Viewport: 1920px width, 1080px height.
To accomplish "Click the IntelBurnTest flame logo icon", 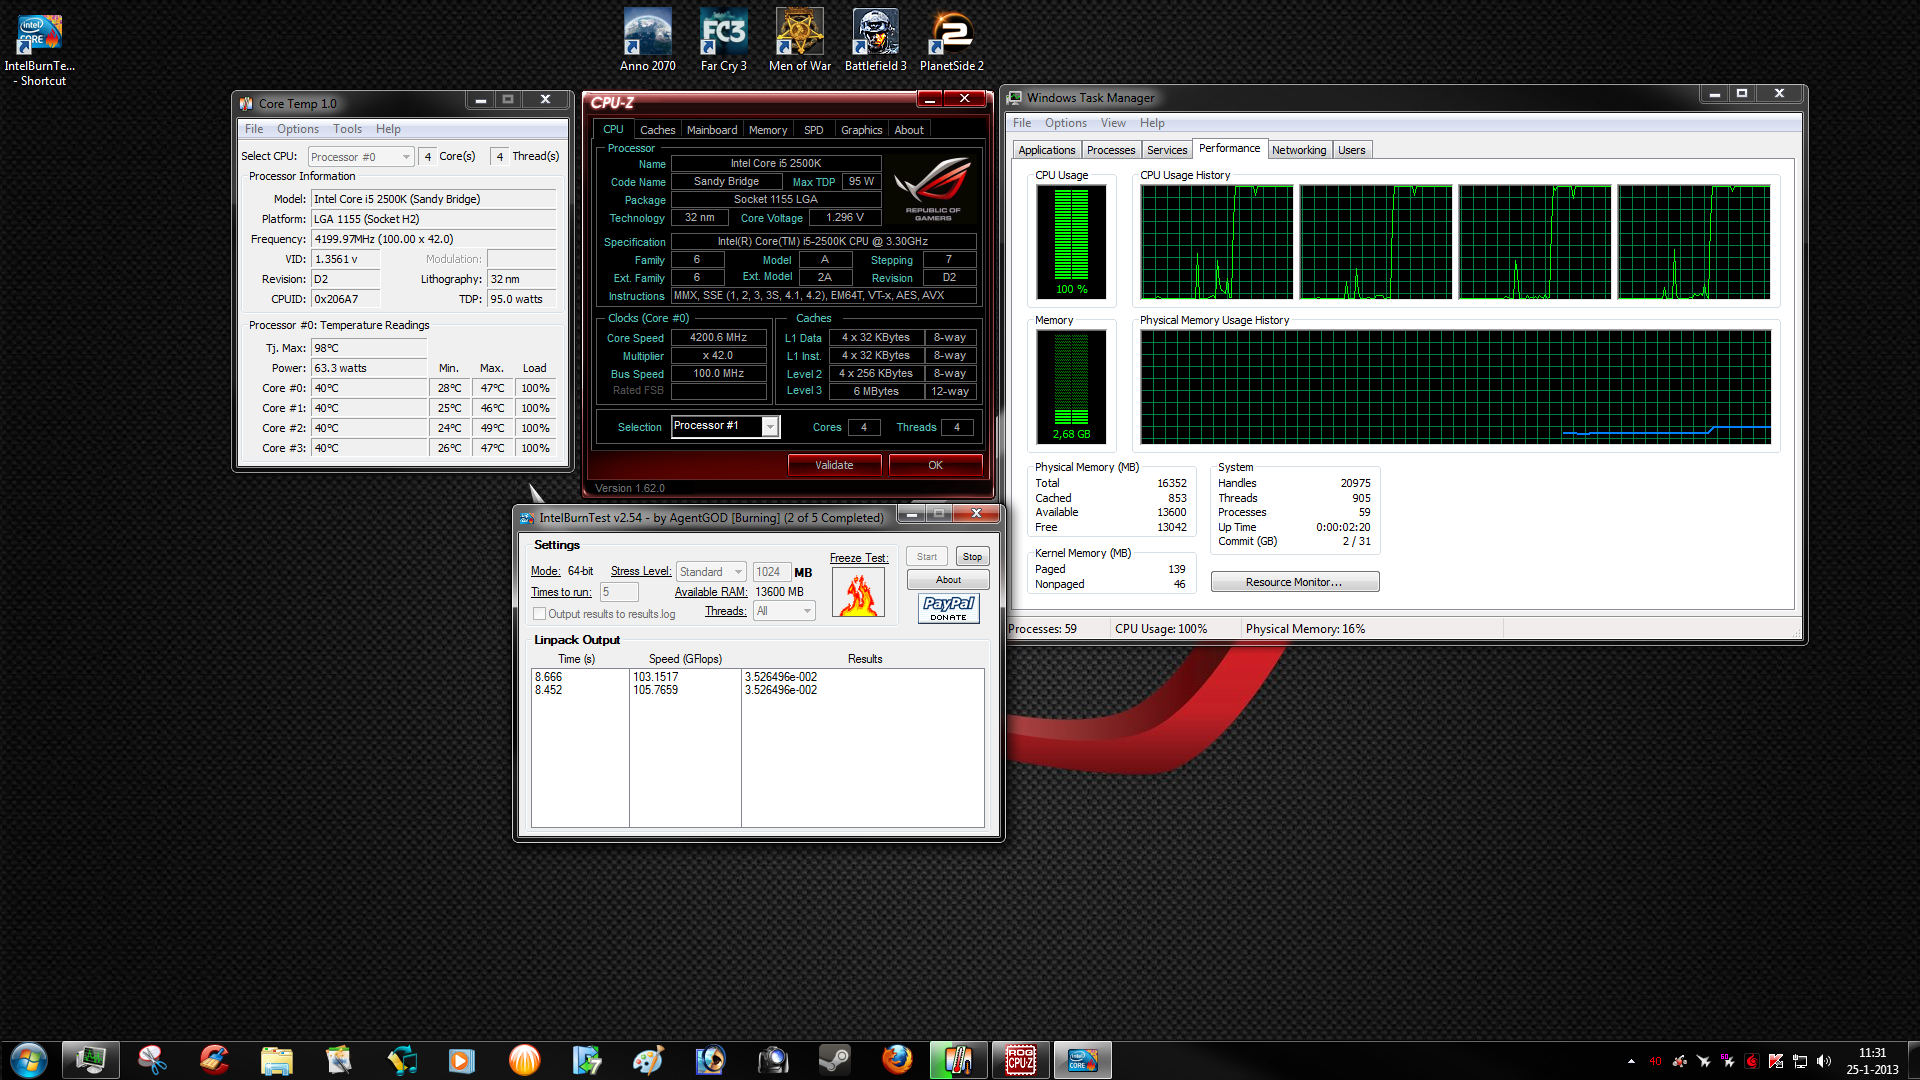I will point(858,593).
